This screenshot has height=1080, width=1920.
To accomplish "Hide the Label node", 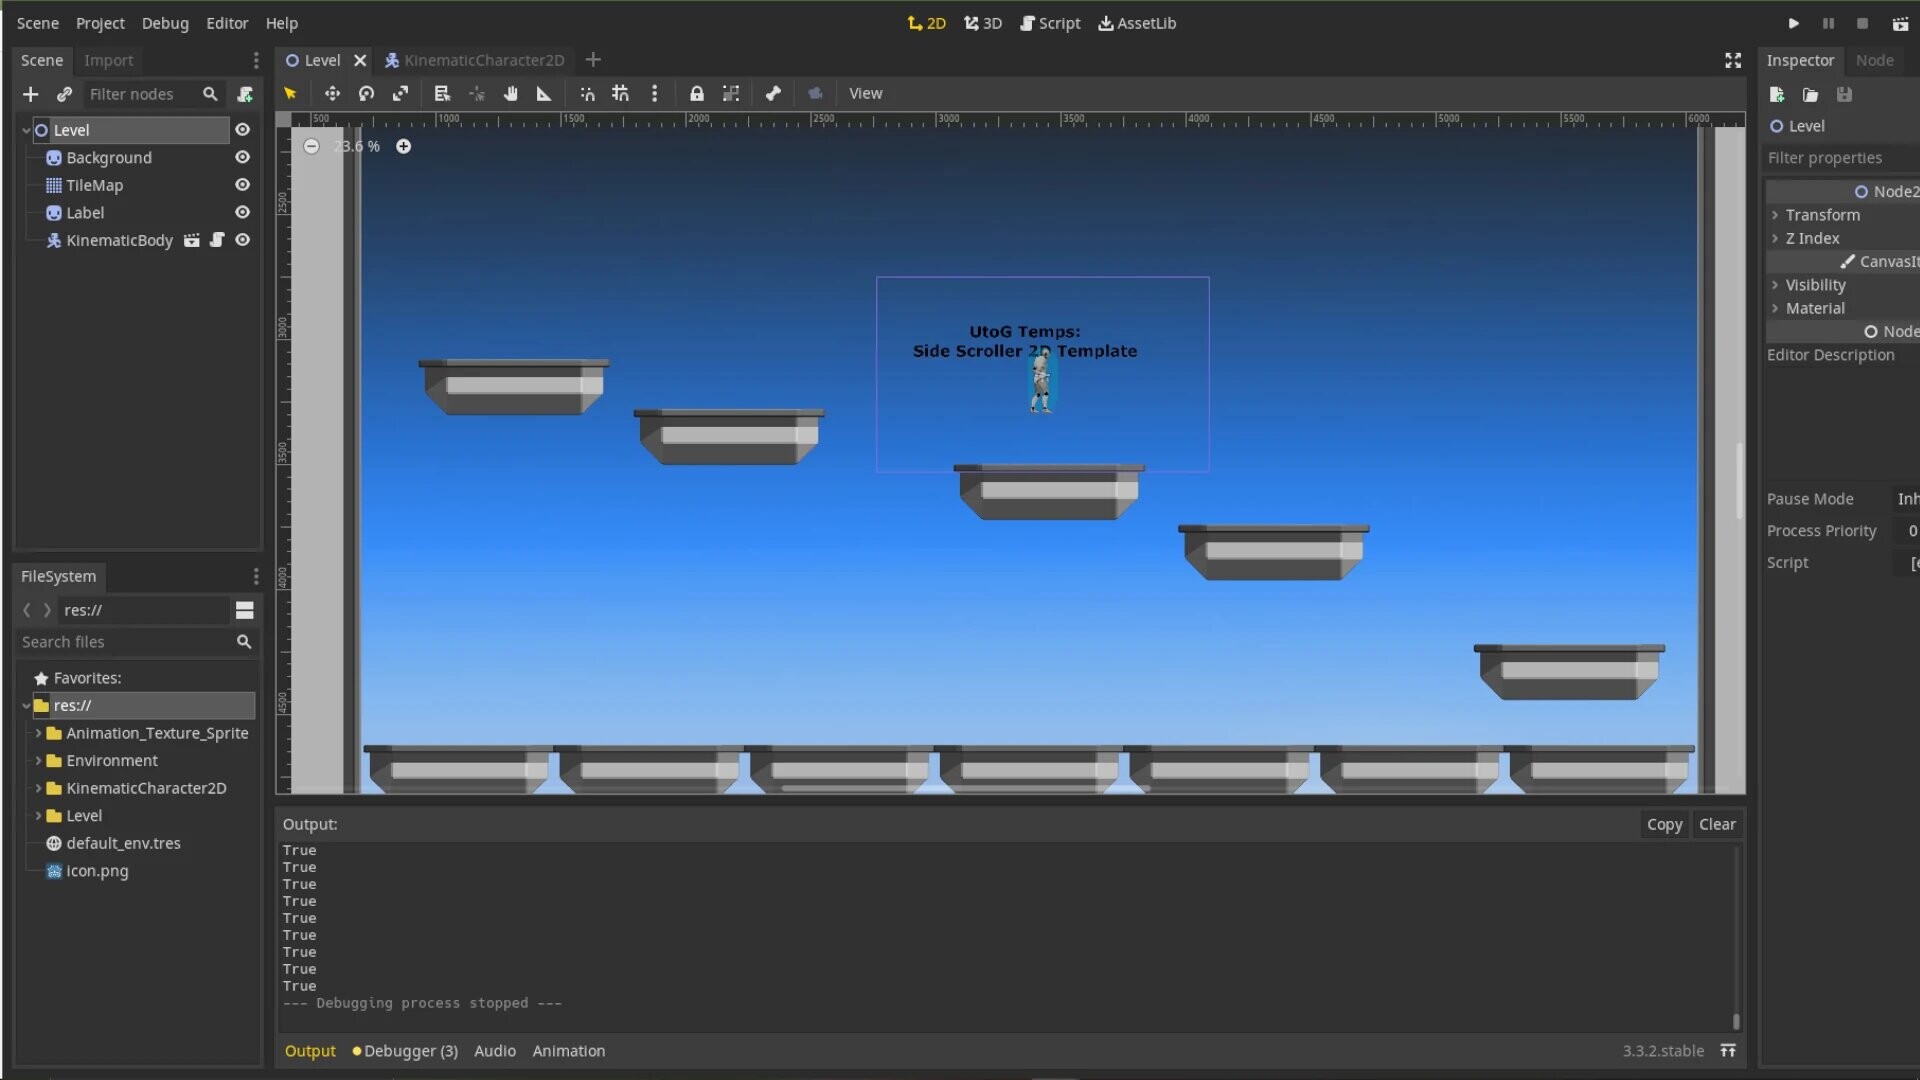I will tap(242, 212).
